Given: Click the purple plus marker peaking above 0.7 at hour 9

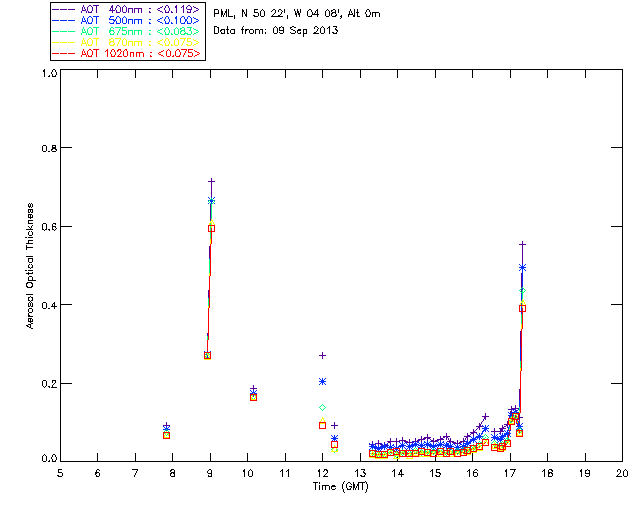Looking at the screenshot, I should (x=211, y=181).
